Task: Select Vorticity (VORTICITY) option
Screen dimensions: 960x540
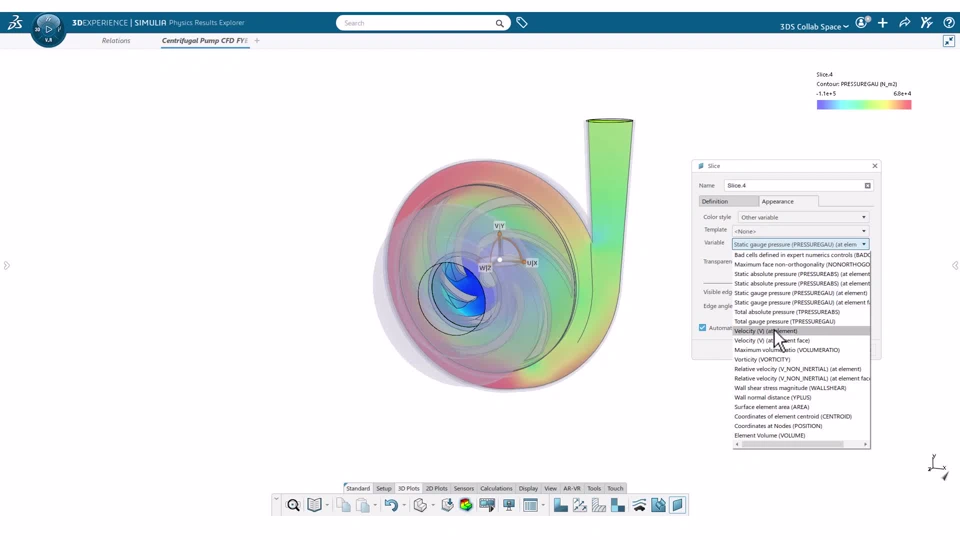Action: pos(801,359)
